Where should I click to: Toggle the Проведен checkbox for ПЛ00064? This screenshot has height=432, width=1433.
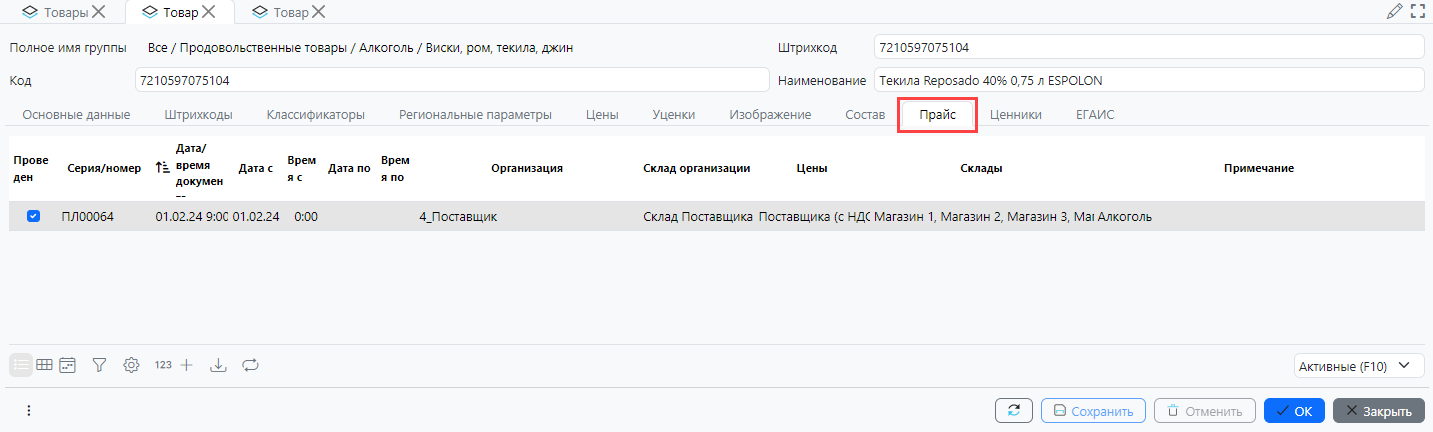33,216
